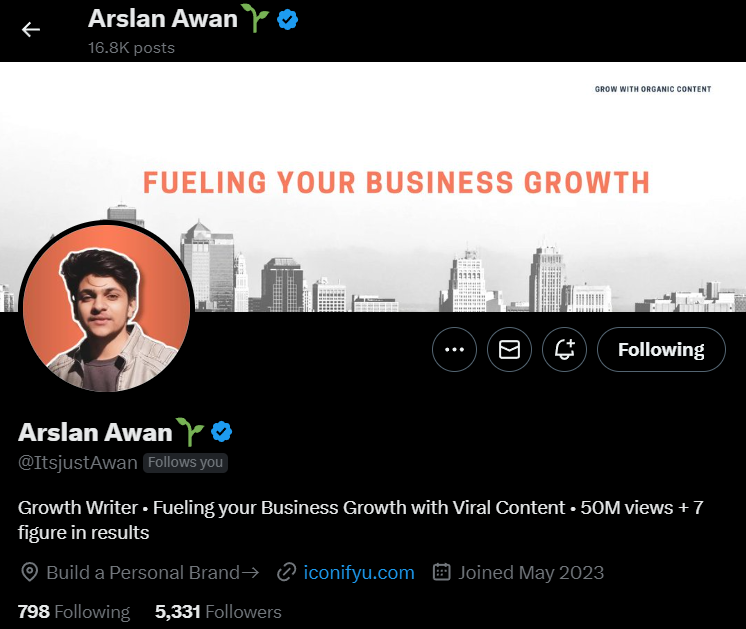
Task: Click the Follows you label
Action: 186,462
